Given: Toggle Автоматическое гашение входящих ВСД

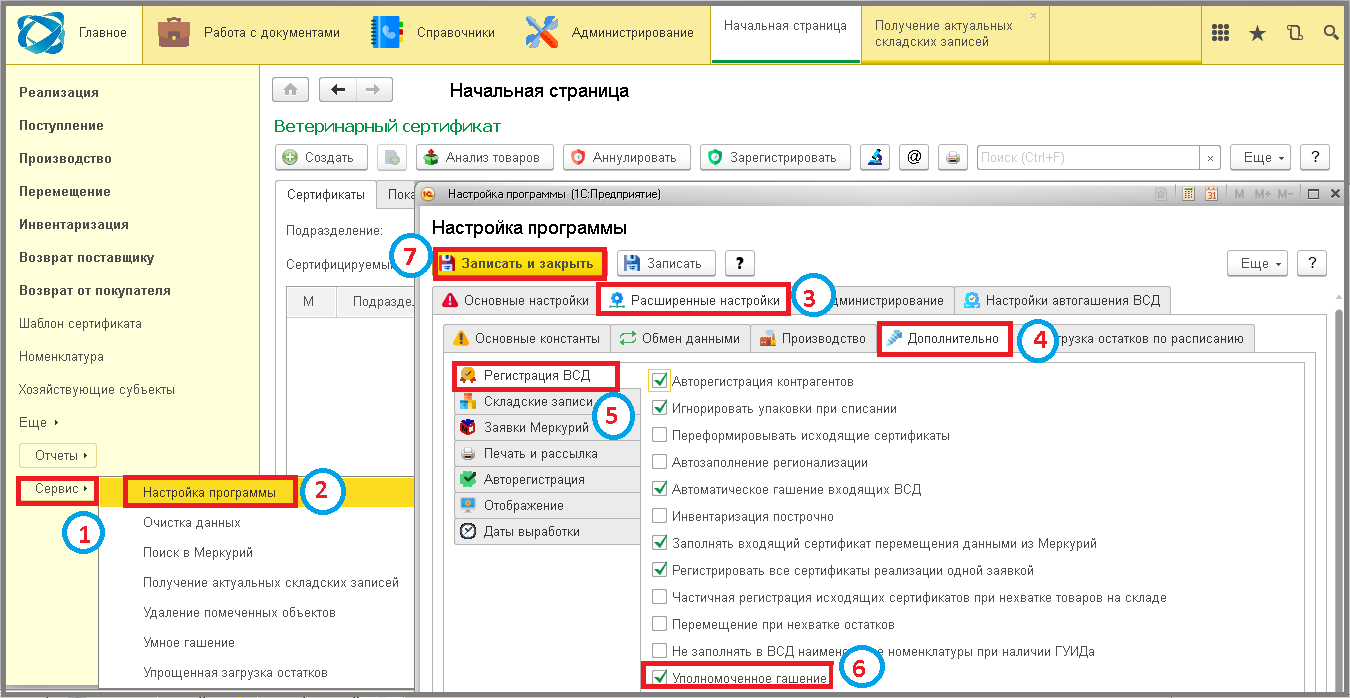Looking at the screenshot, I should coord(660,489).
